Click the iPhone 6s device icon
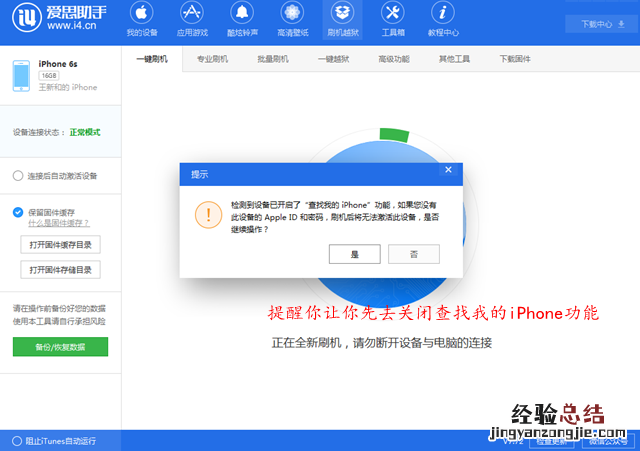Image resolution: width=640 pixels, height=451 pixels. (21, 76)
